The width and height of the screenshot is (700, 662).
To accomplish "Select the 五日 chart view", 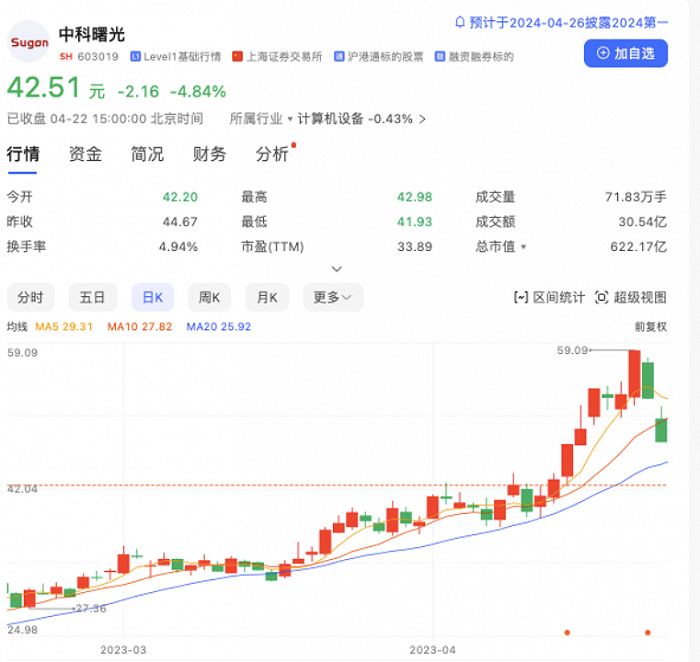I will click(92, 297).
